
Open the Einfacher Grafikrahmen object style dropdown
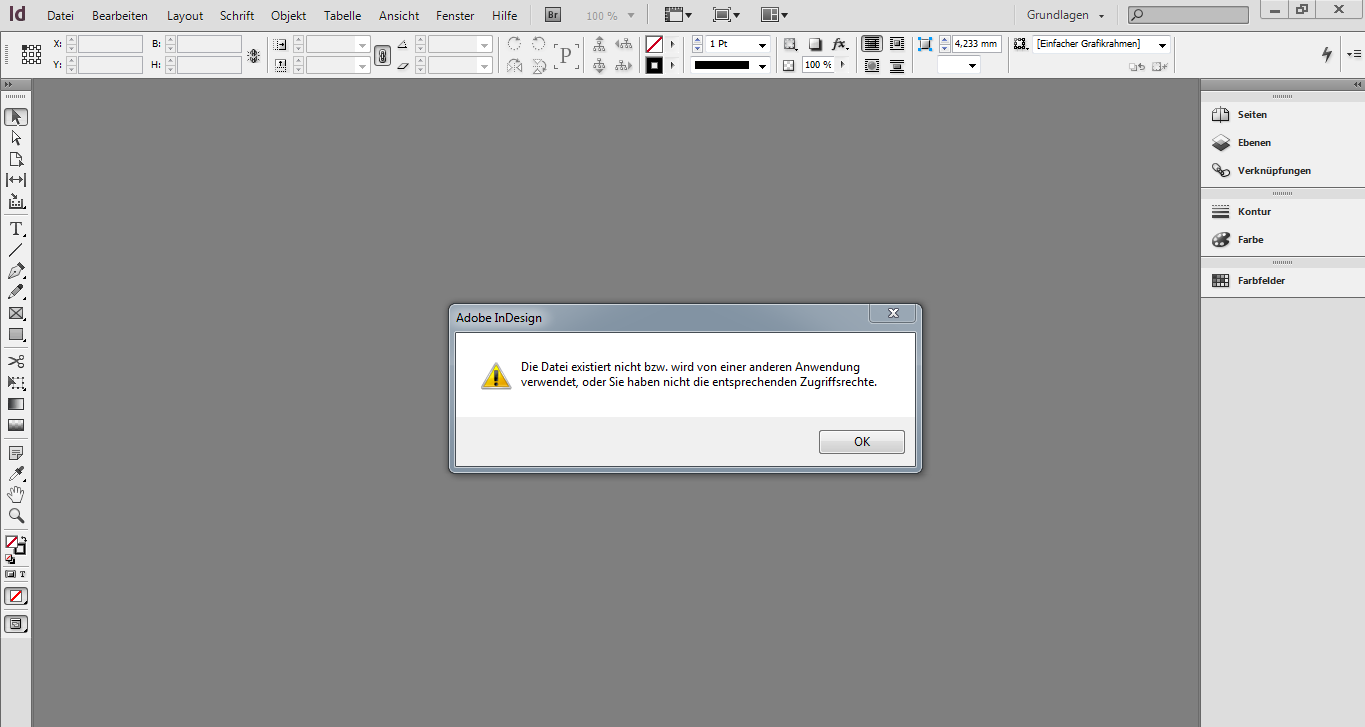tap(1162, 45)
